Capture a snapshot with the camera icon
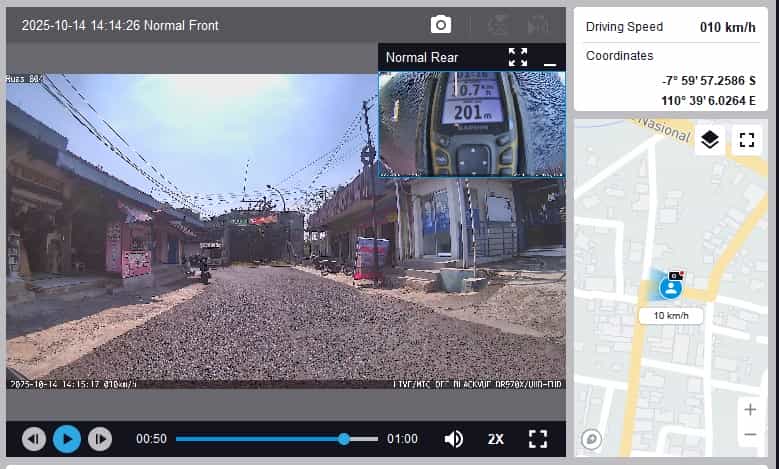The image size is (779, 469). [440, 25]
